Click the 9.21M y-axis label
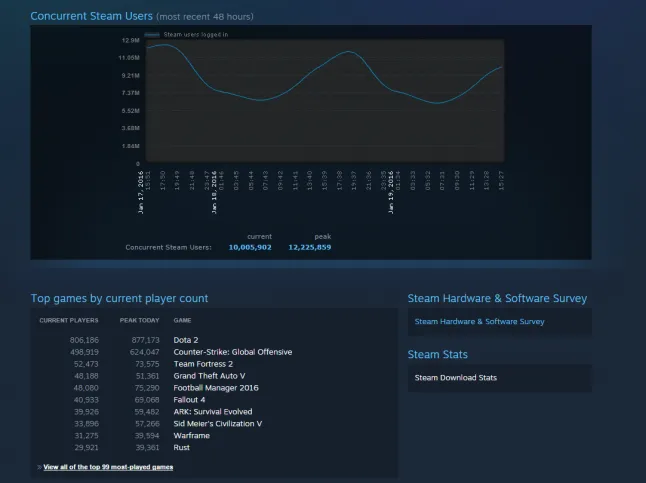Image resolution: width=646 pixels, height=483 pixels. pos(131,75)
